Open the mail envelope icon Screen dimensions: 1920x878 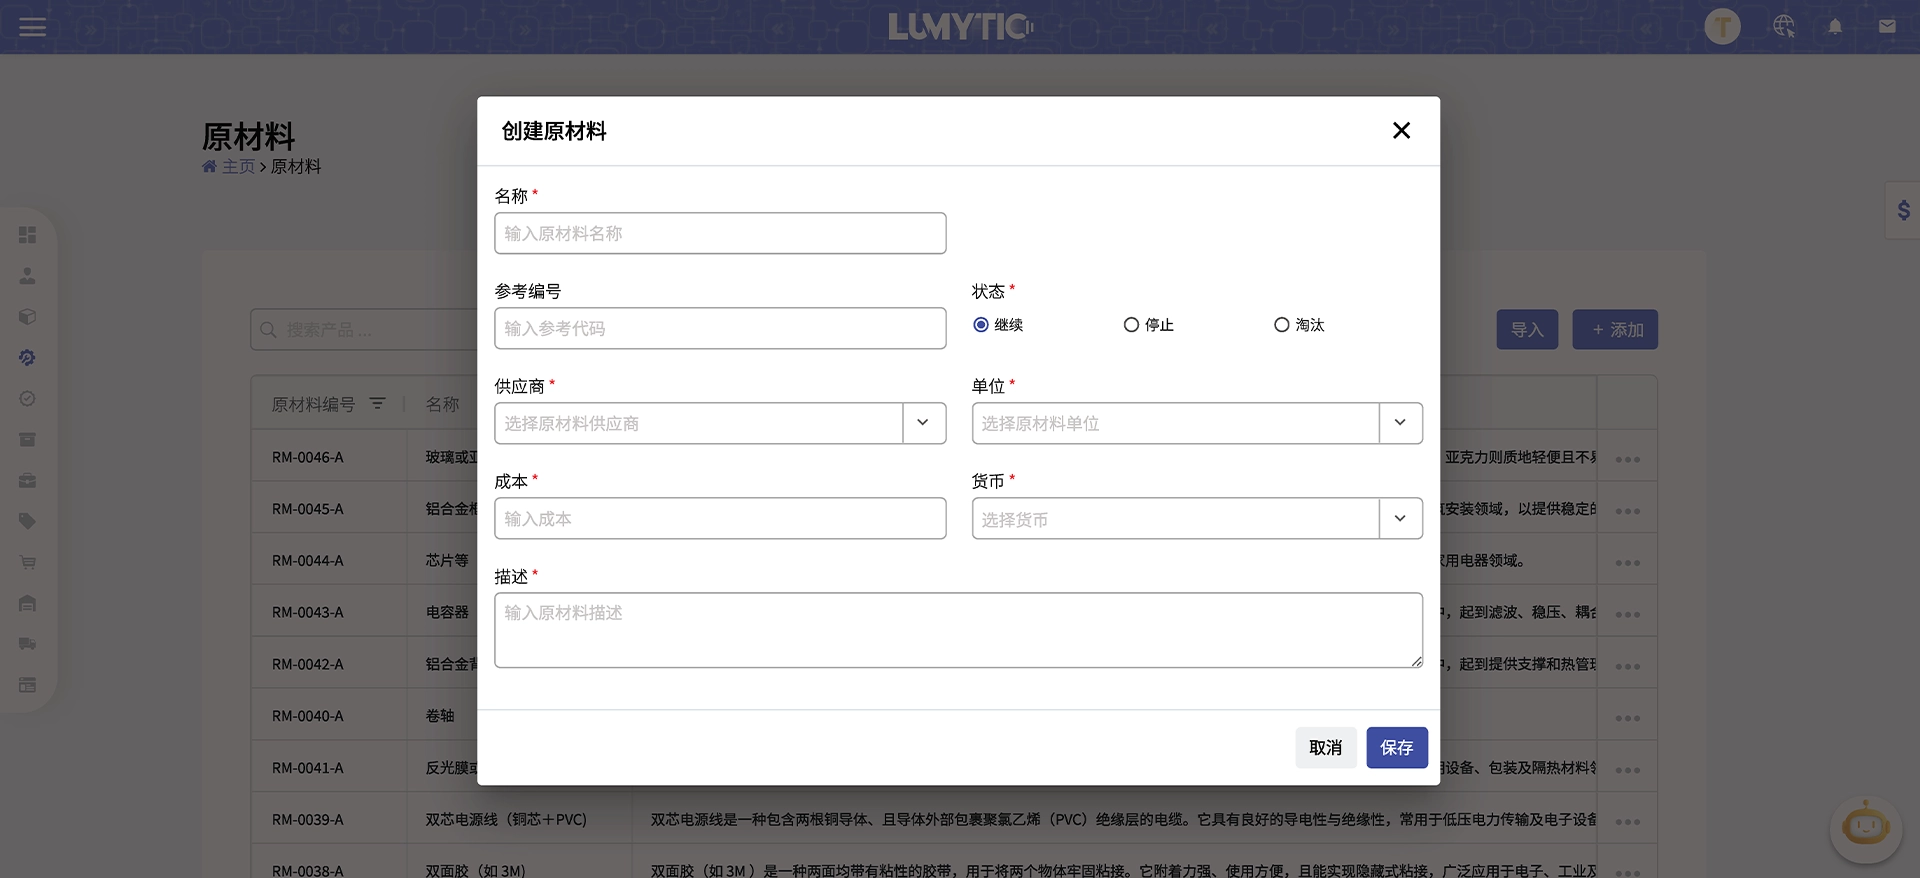[x=1887, y=27]
